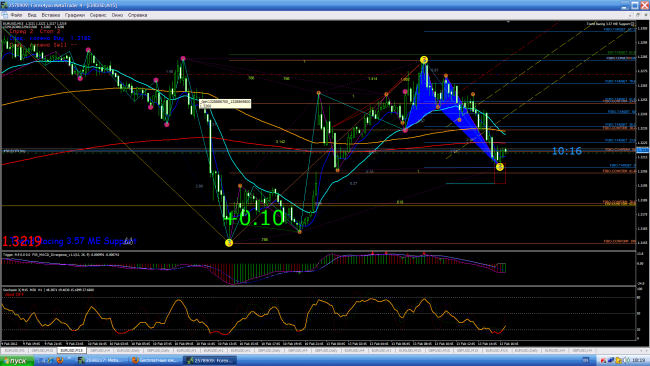
Task: Click the chart tabs right scroll arrow
Action: pos(647,350)
